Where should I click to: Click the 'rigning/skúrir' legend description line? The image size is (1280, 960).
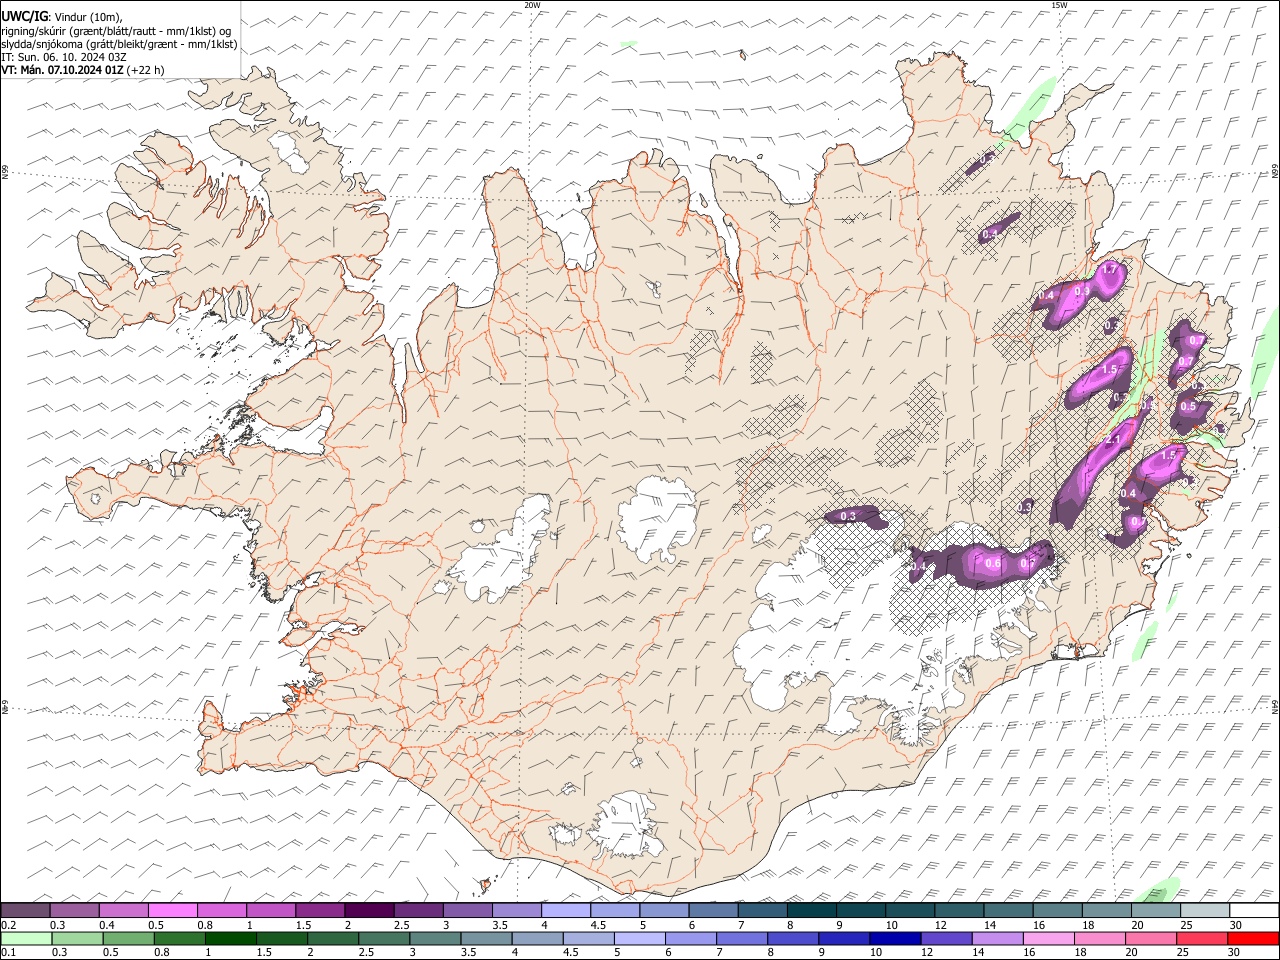click(118, 30)
